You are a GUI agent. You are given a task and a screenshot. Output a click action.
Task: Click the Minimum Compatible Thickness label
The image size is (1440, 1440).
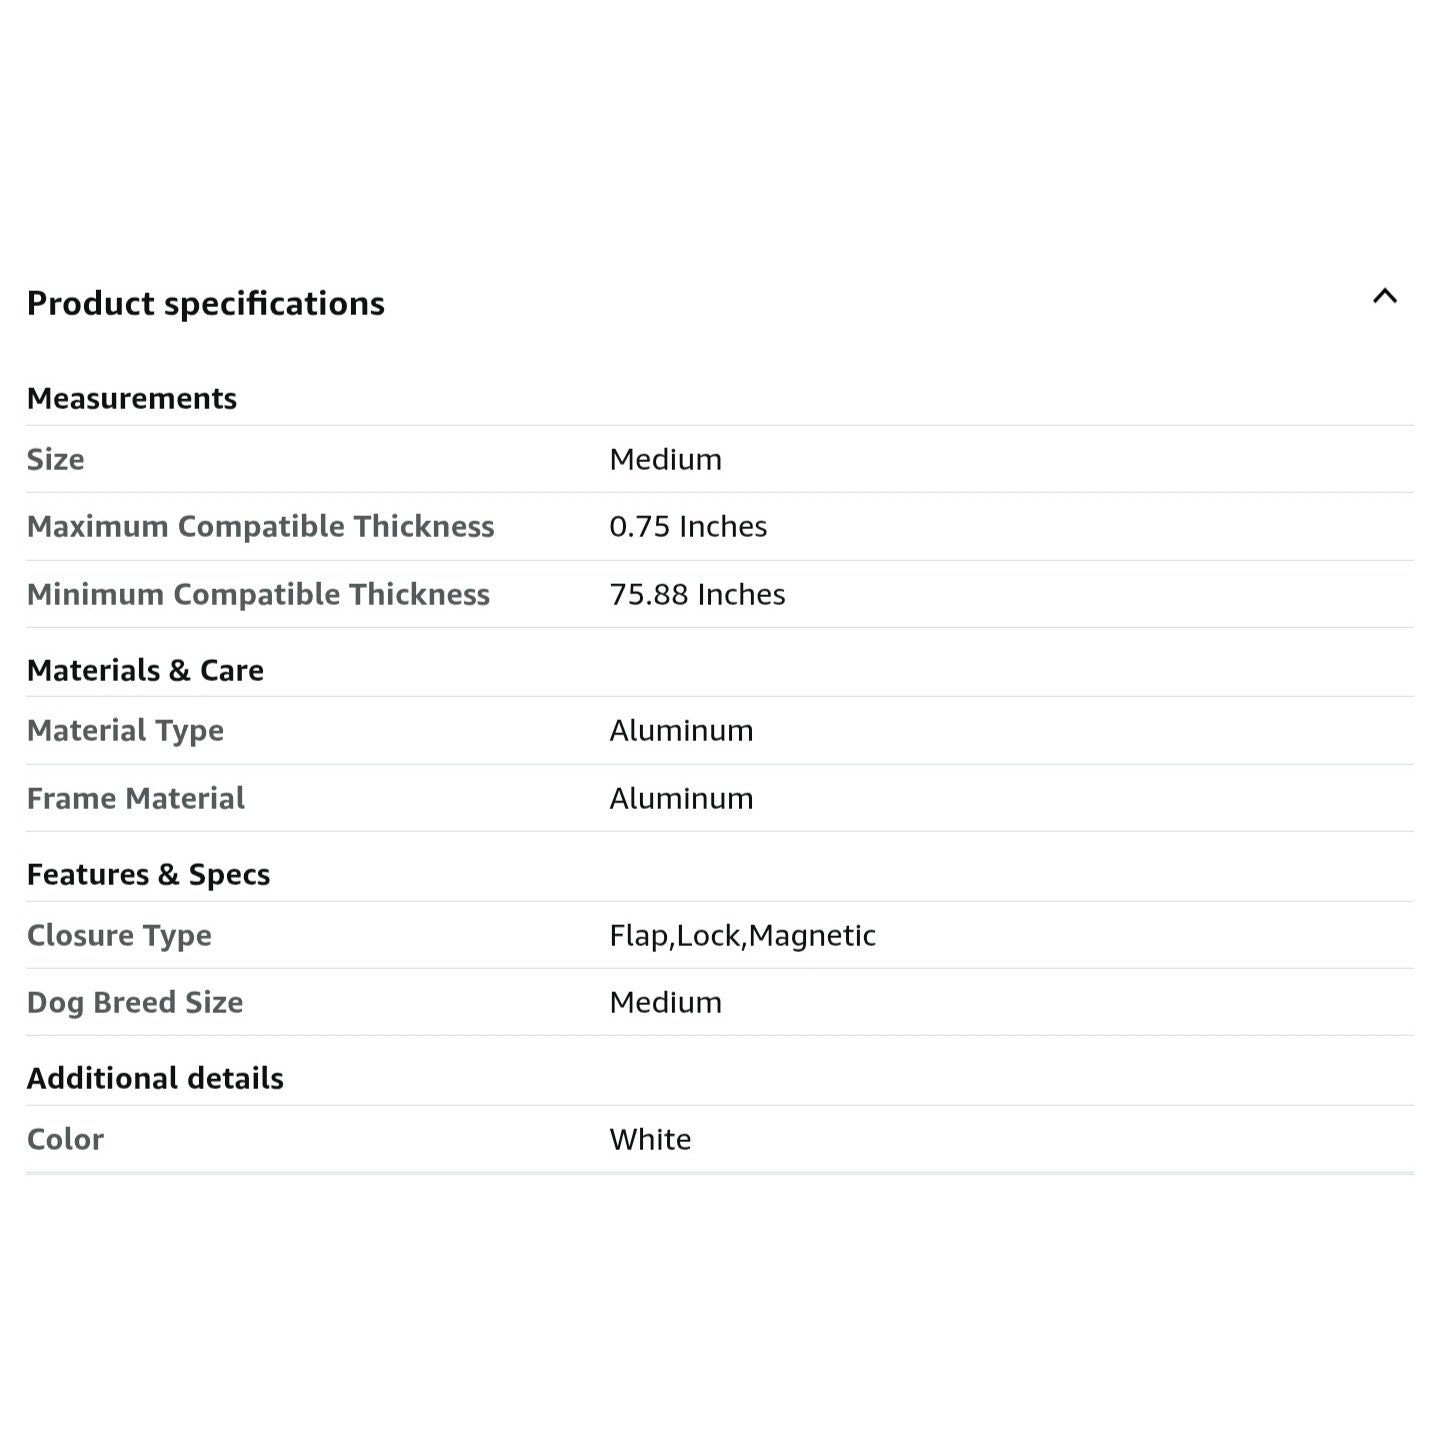pyautogui.click(x=258, y=594)
